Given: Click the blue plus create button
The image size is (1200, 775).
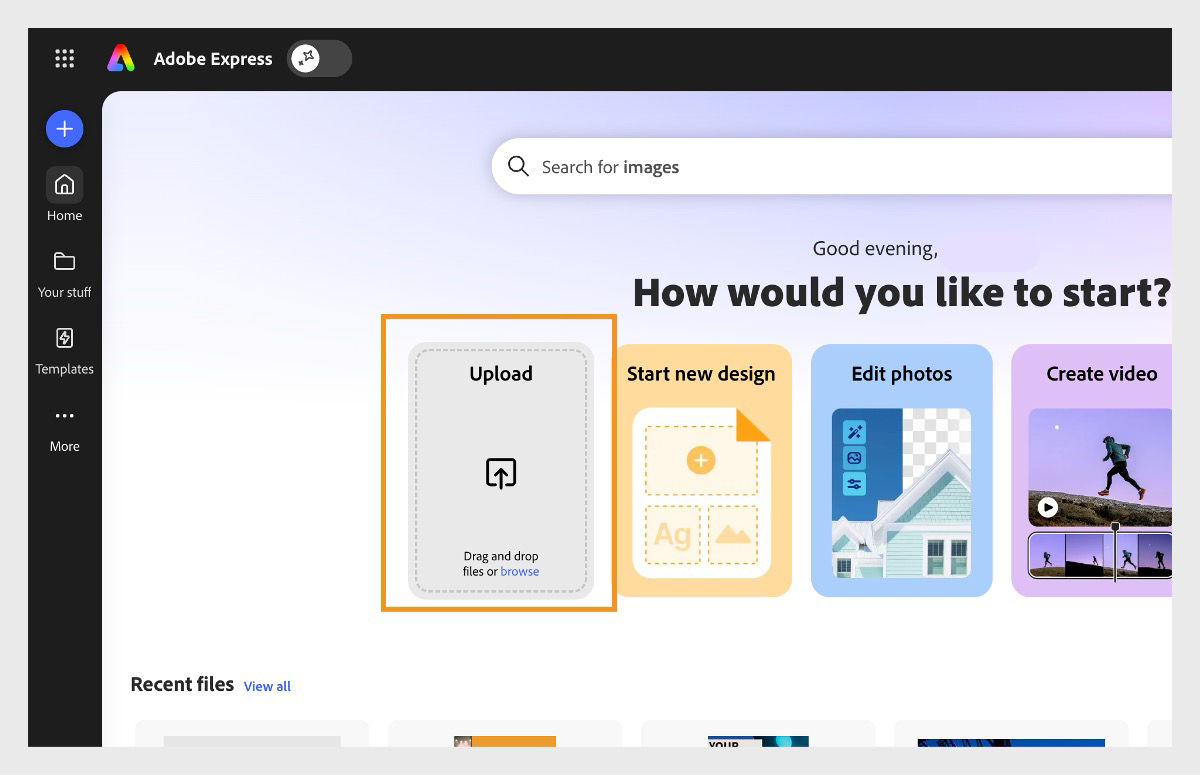Looking at the screenshot, I should pos(64,128).
